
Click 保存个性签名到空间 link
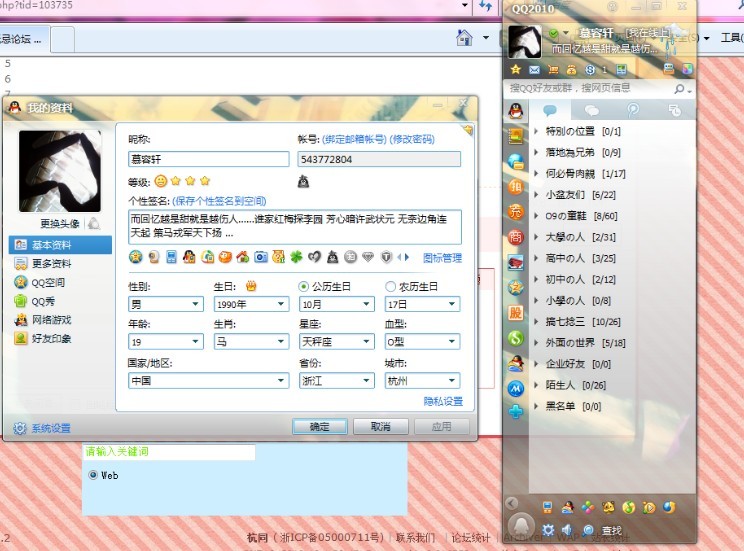point(219,201)
